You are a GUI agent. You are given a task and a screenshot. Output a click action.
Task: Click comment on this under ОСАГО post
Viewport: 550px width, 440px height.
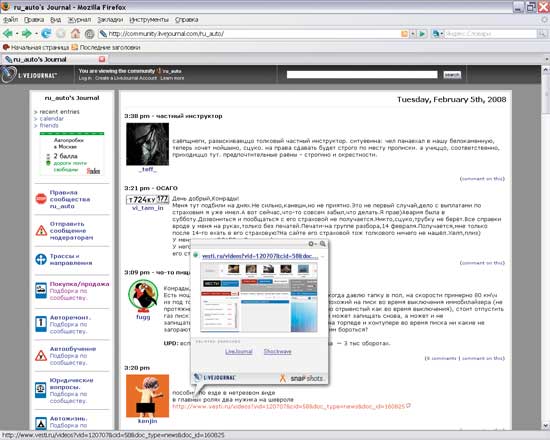[x=482, y=263]
